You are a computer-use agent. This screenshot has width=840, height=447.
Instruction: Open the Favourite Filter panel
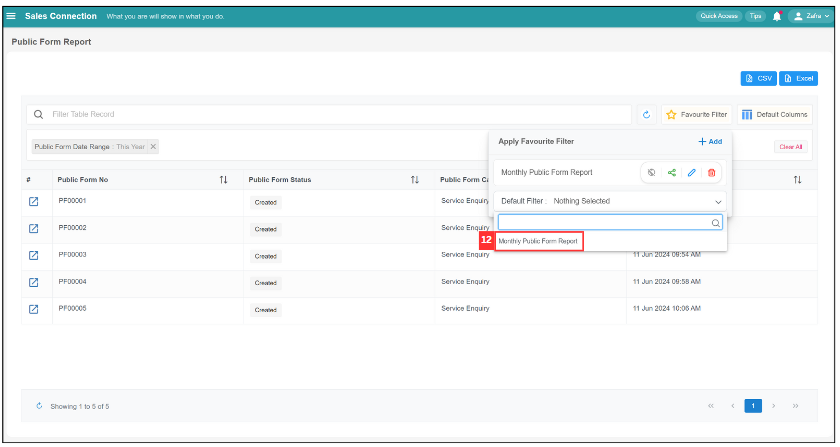(696, 114)
